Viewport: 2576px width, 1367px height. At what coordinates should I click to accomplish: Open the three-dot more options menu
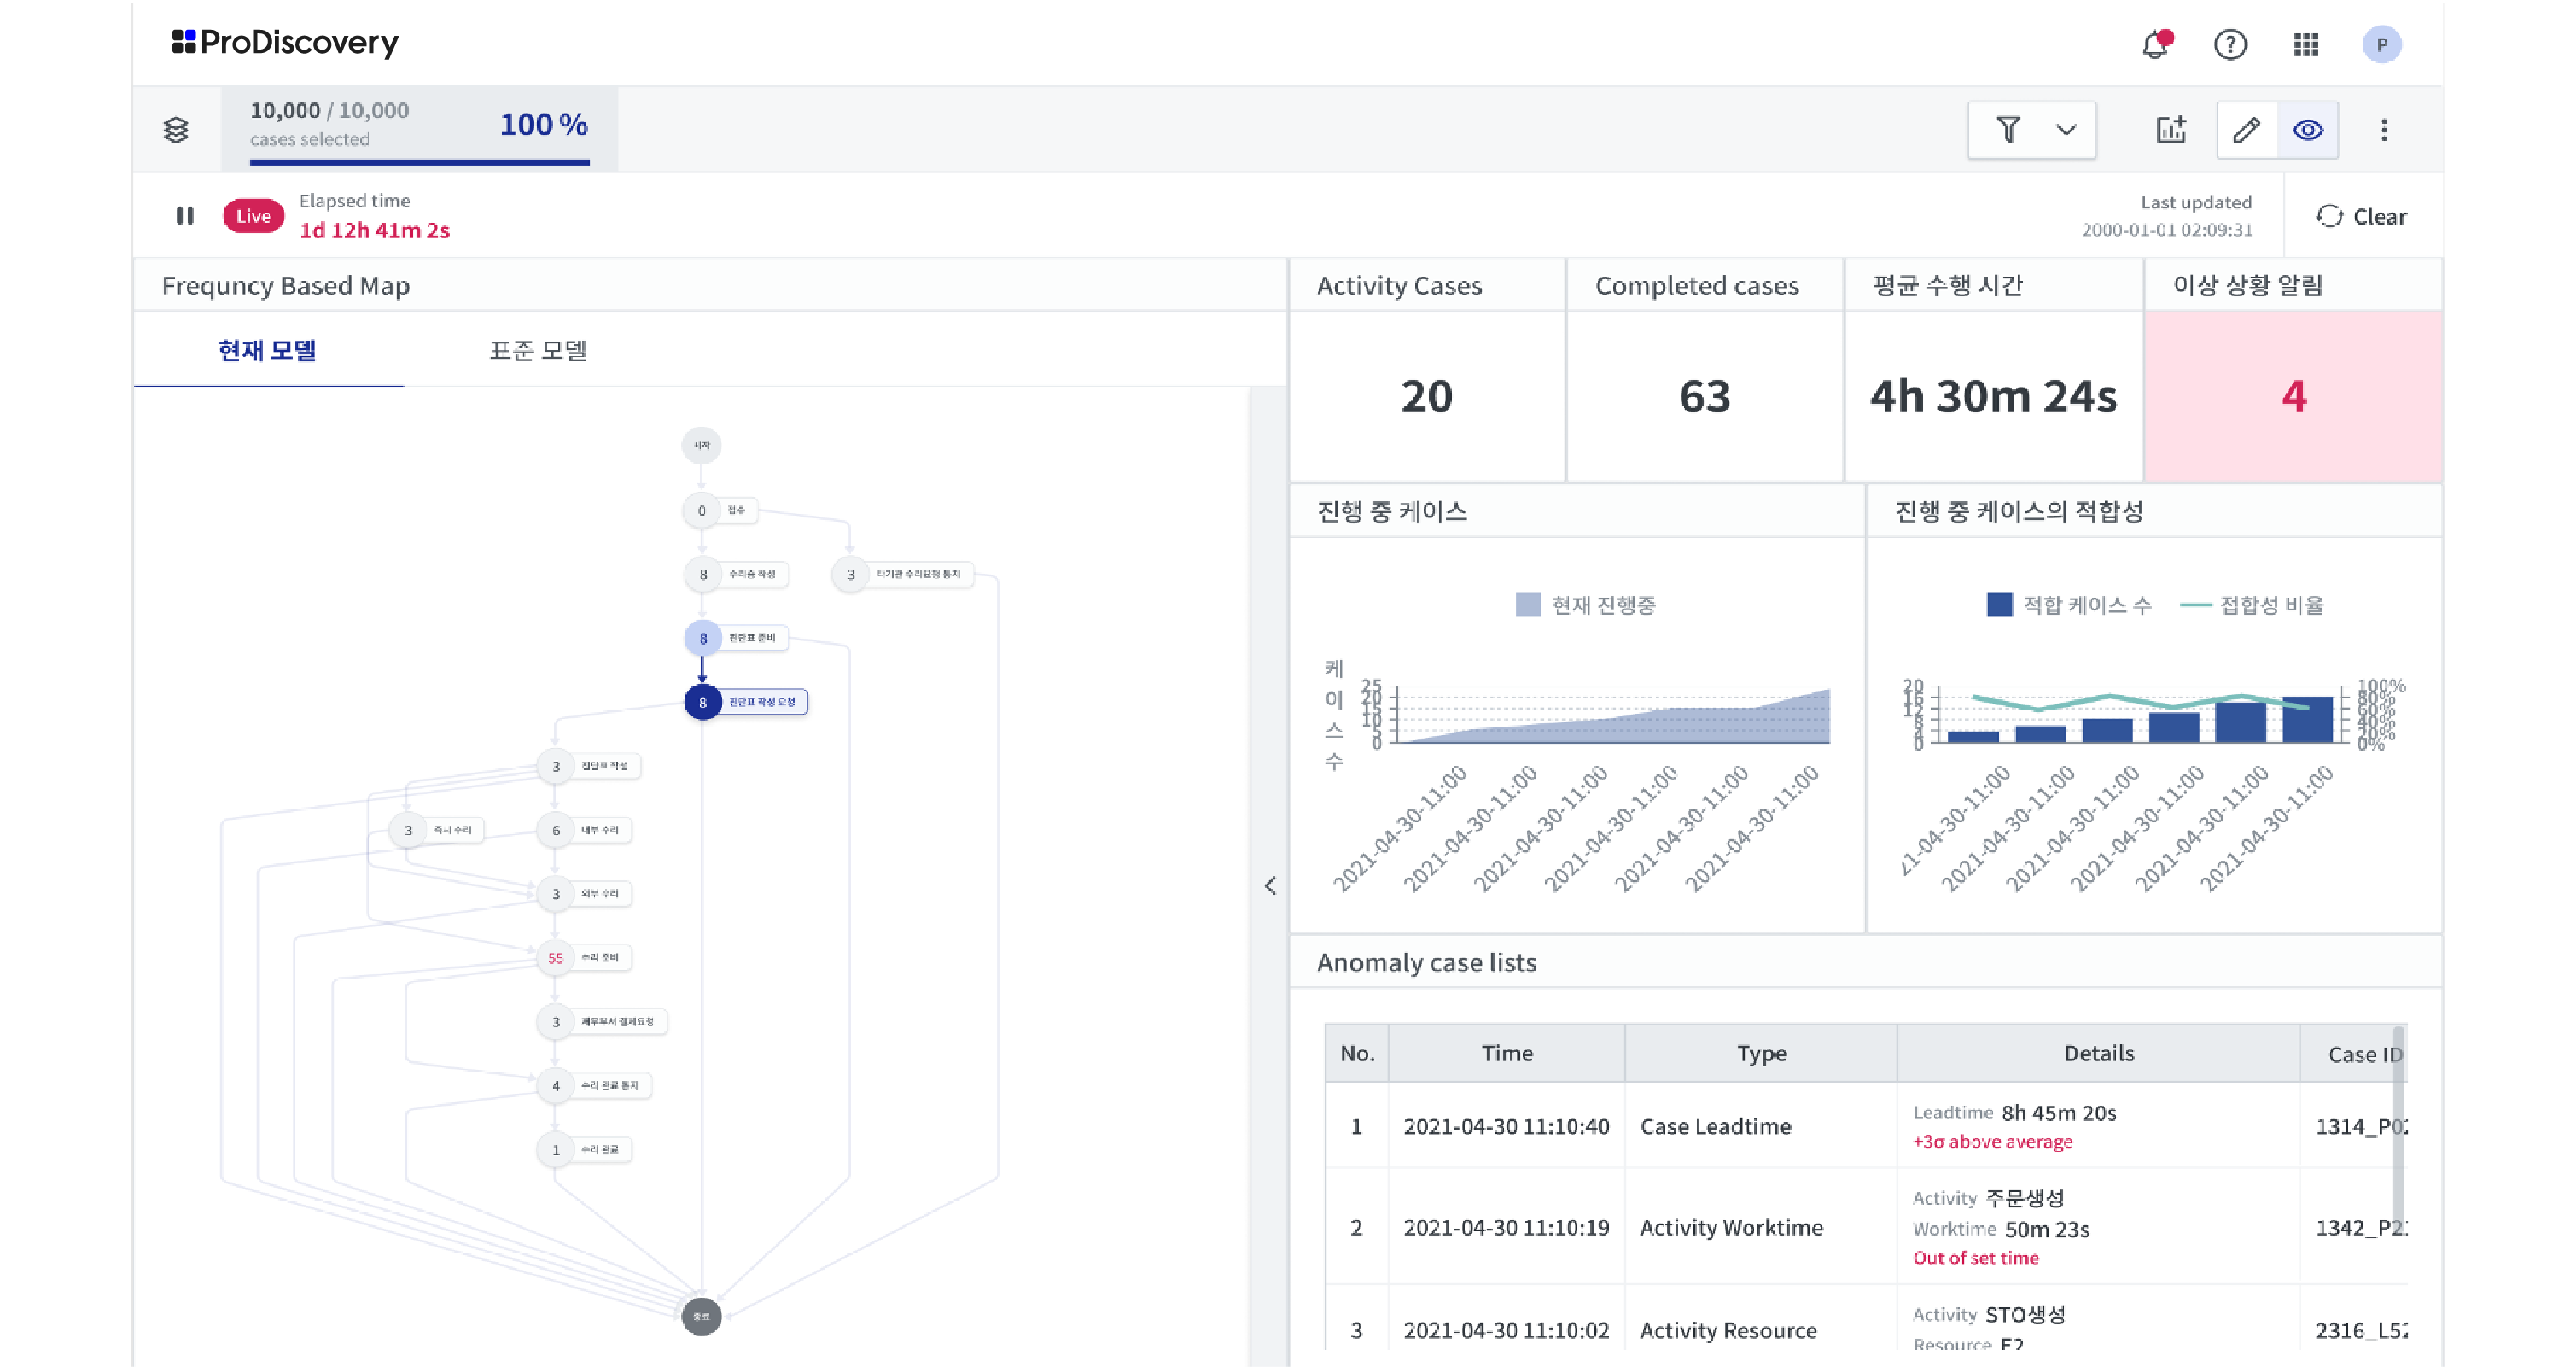pyautogui.click(x=2384, y=130)
